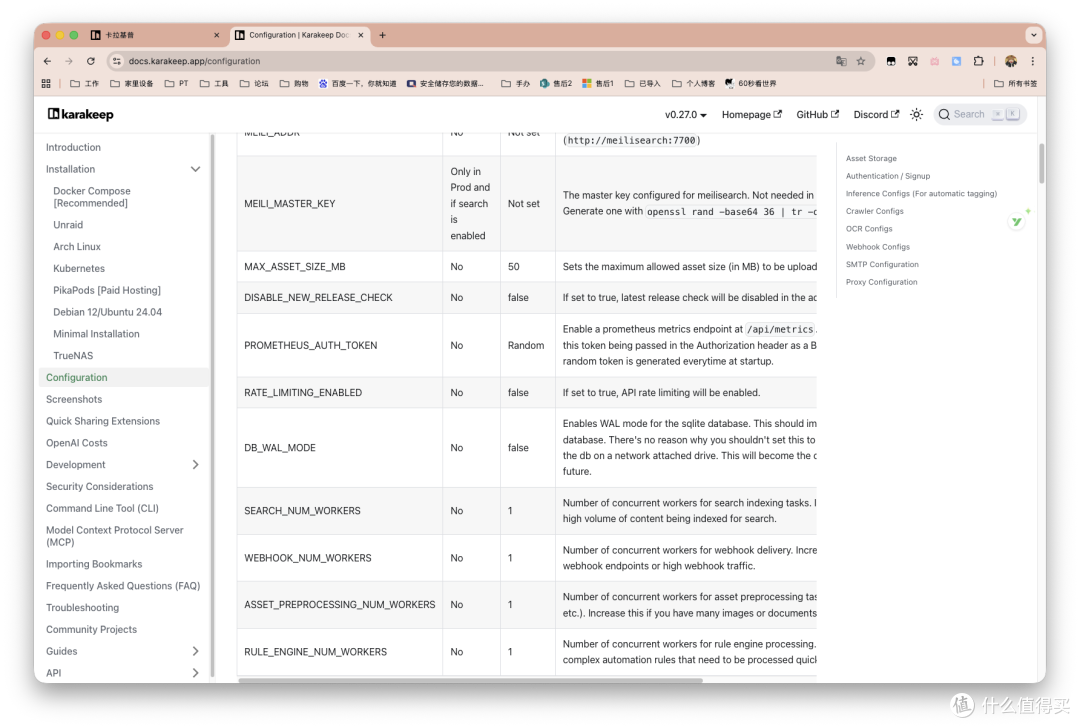Screen dimensions: 1080x728
Task: Jump to SMTP Configuration section
Action: (x=882, y=264)
